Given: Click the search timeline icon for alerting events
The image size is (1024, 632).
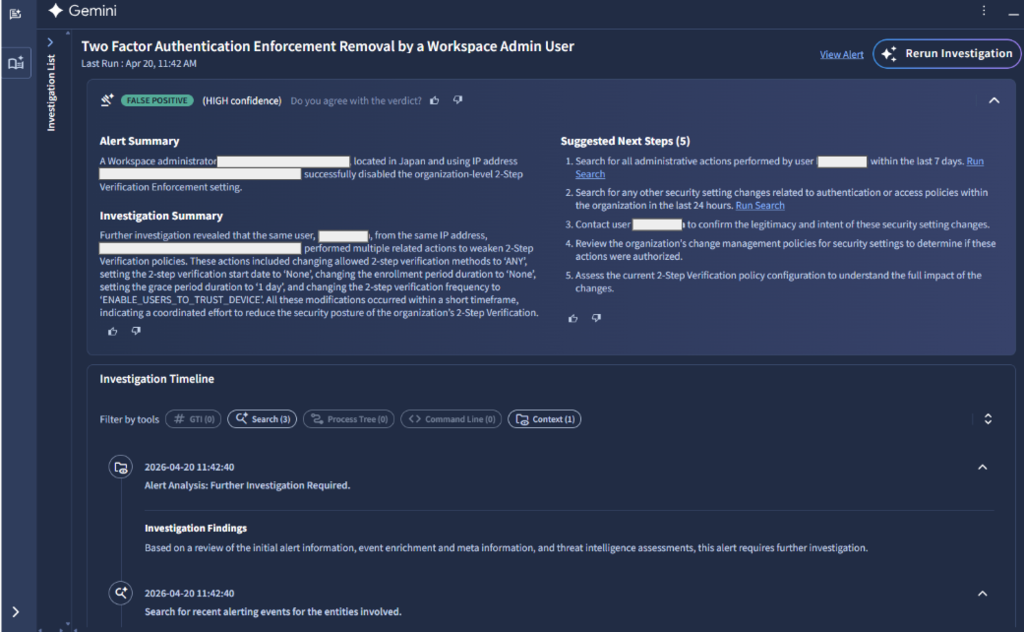Looking at the screenshot, I should click(121, 593).
